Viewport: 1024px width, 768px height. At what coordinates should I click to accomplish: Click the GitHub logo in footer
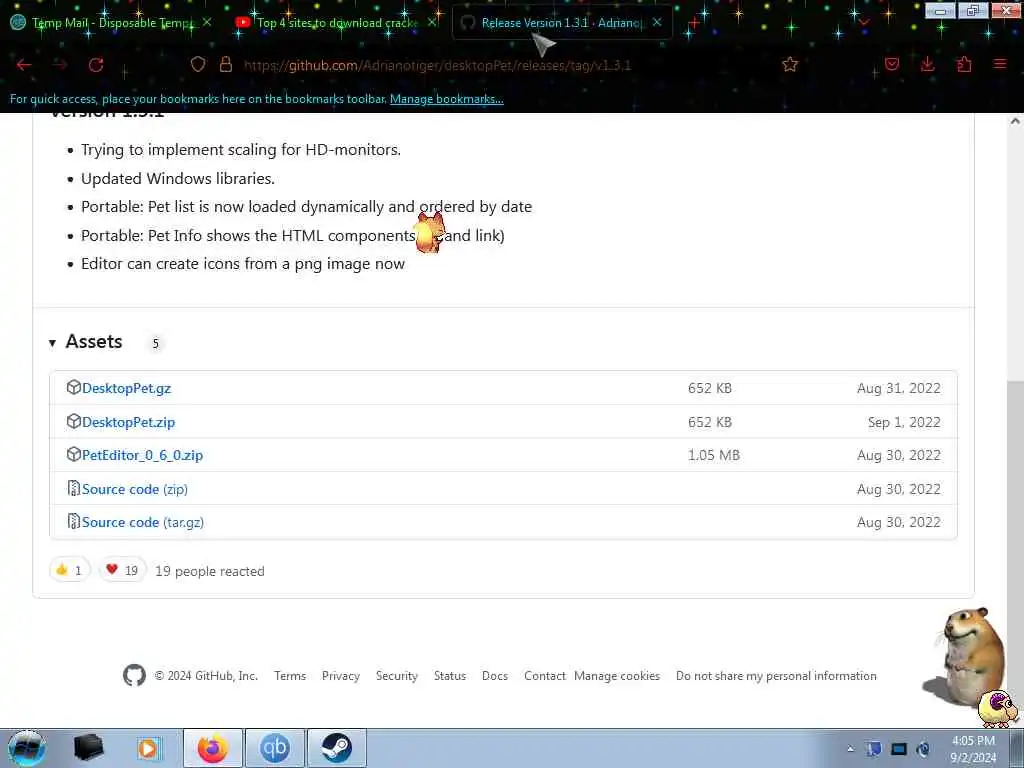pos(135,675)
